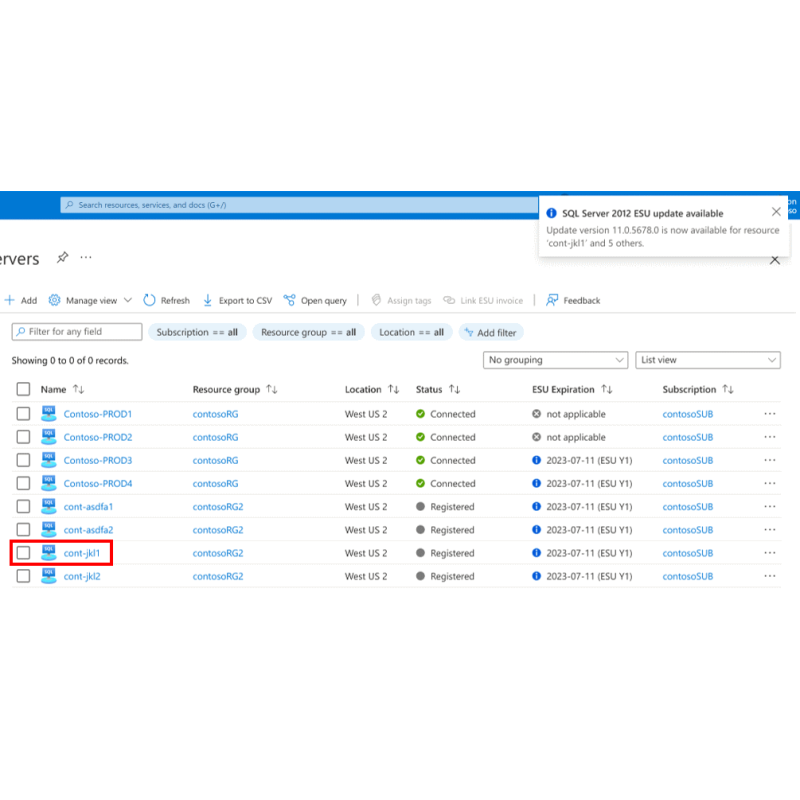This screenshot has width=800, height=800.
Task: Sort by the Subscription column arrows
Action: [x=728, y=389]
